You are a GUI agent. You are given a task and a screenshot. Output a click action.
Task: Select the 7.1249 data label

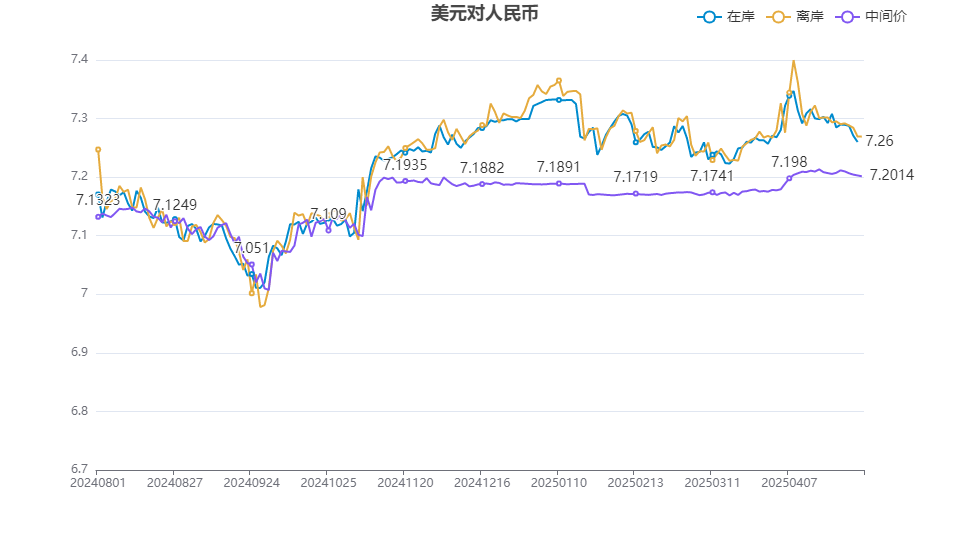[175, 204]
